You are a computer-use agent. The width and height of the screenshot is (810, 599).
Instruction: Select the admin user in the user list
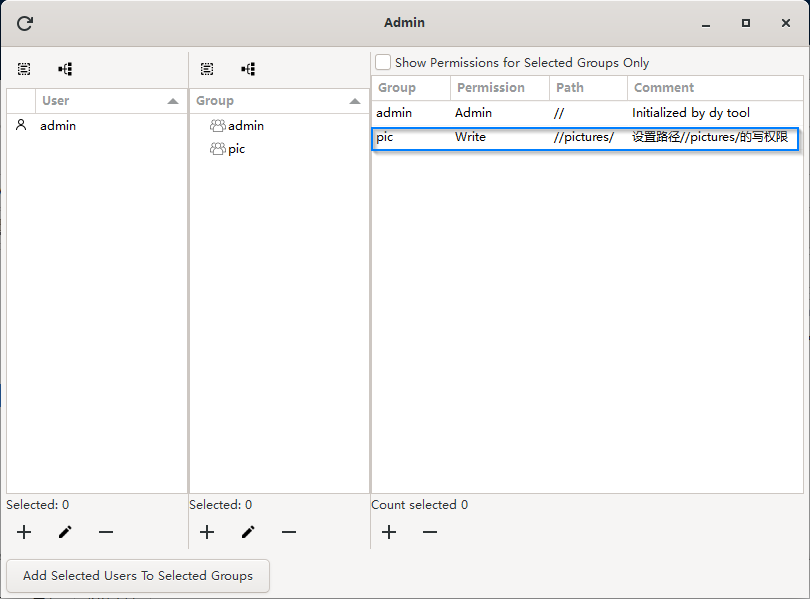click(x=58, y=125)
